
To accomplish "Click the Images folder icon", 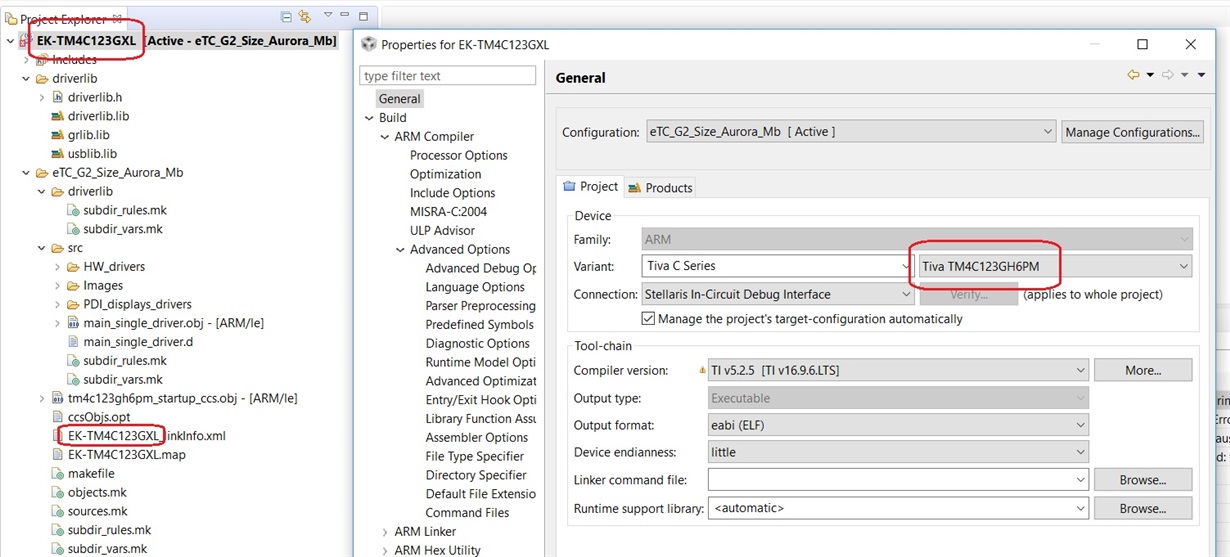I will point(74,286).
